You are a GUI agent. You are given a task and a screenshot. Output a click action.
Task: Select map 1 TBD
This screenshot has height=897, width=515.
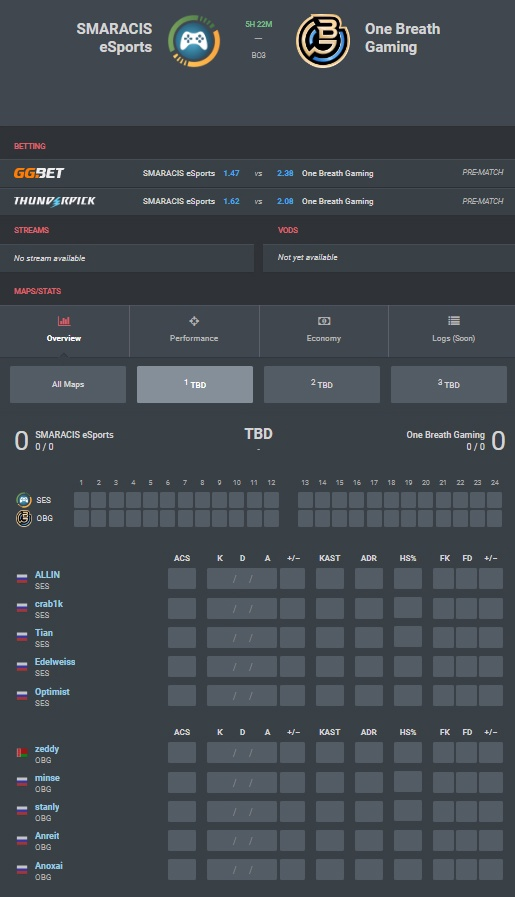coord(195,384)
